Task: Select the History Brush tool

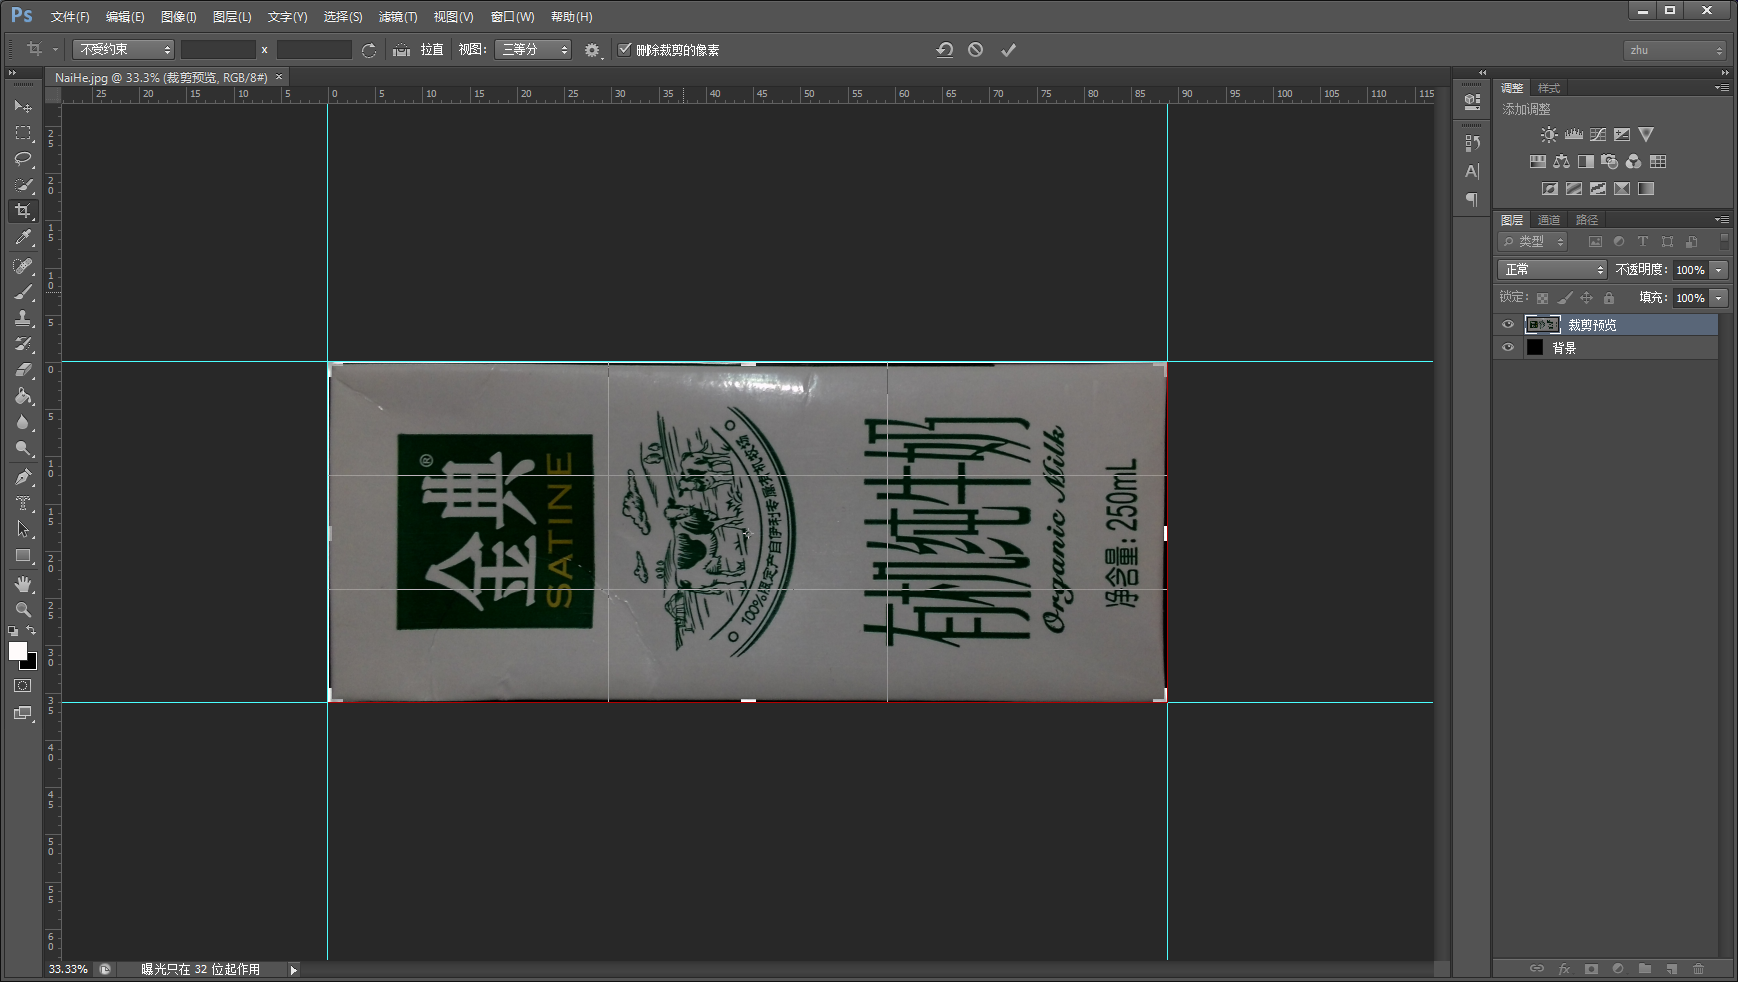Action: (x=23, y=343)
